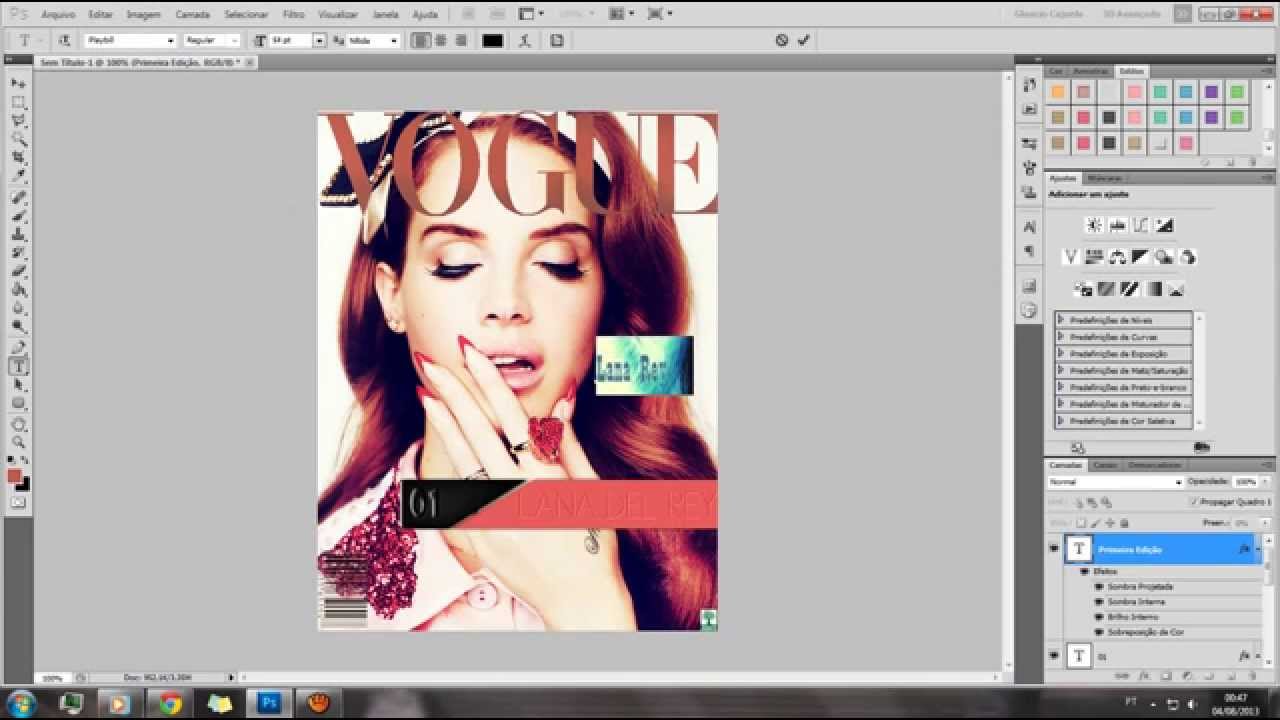Hide the Sombra Interna effect
Screen dimensions: 1280x720
pos(1099,602)
